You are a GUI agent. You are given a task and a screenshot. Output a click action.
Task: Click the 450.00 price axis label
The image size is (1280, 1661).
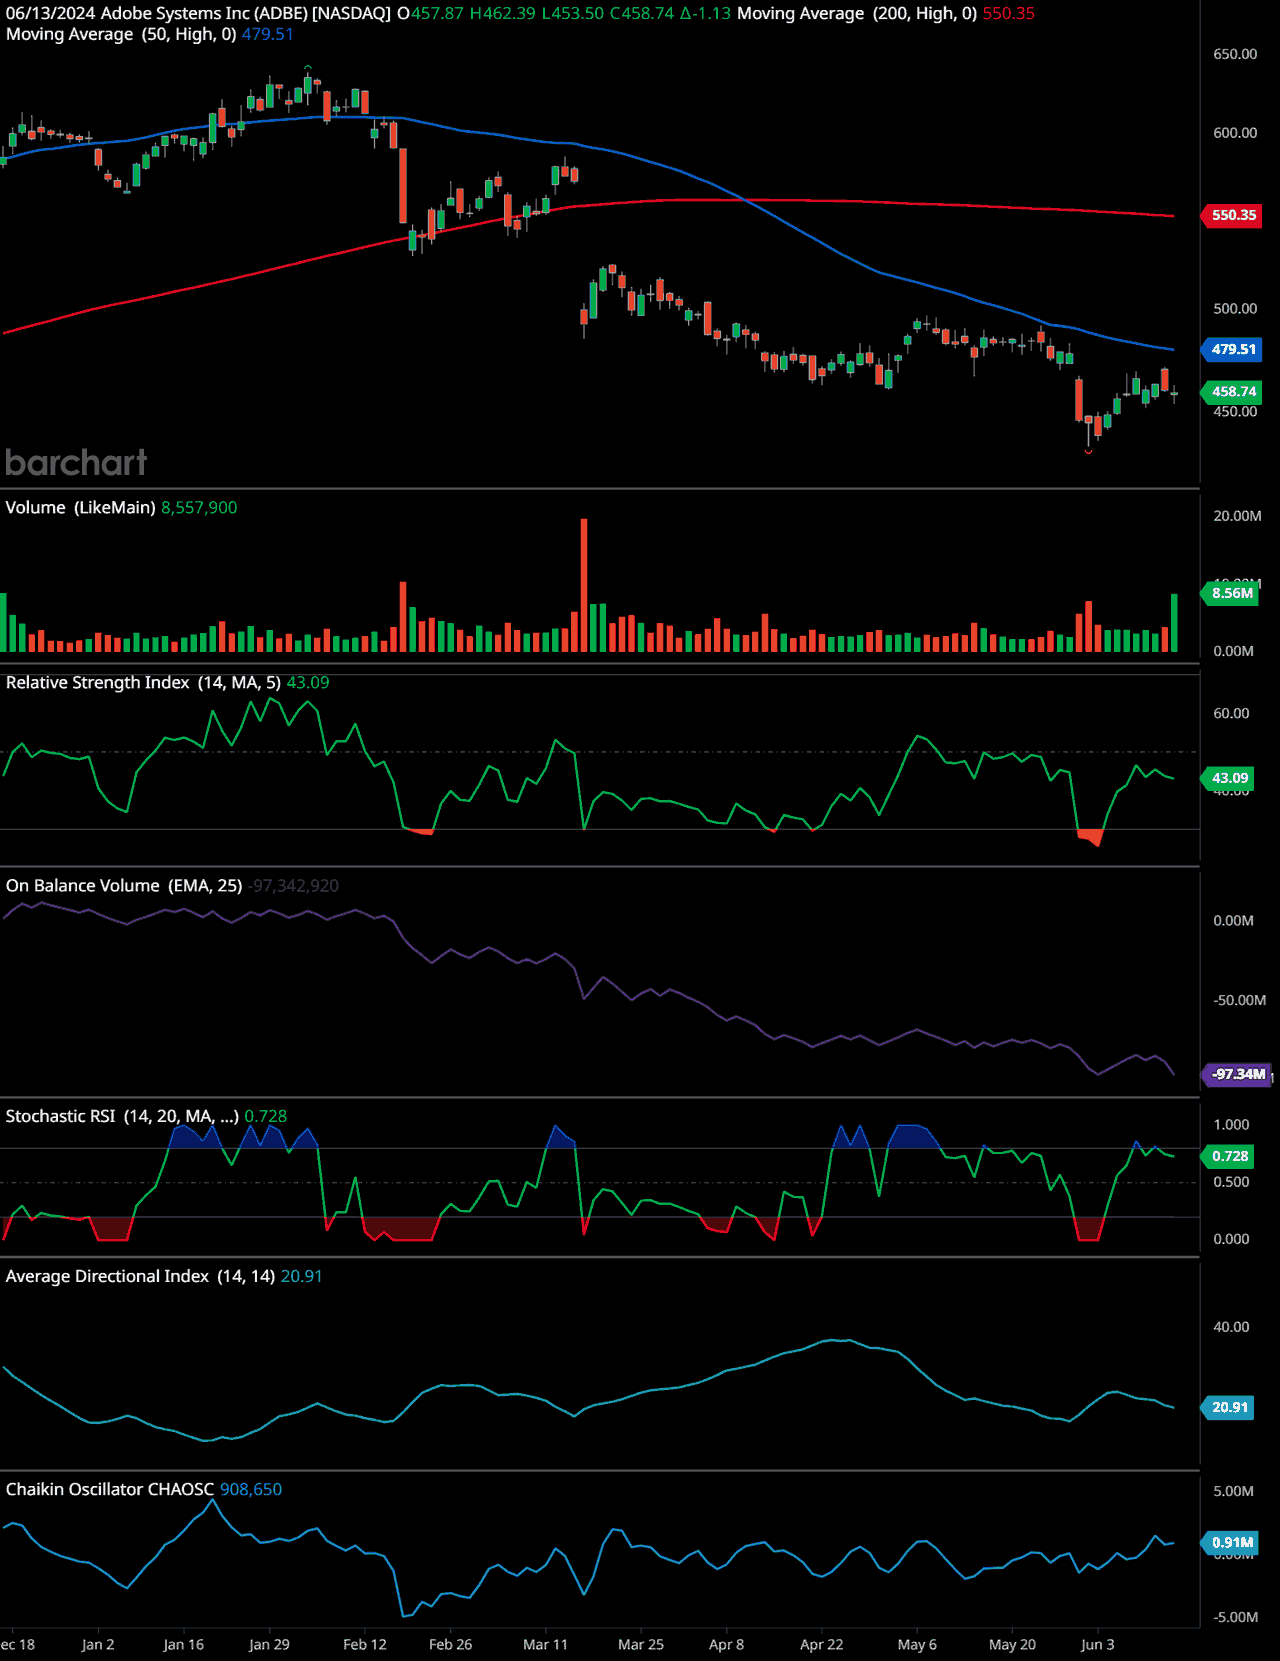[x=1235, y=411]
